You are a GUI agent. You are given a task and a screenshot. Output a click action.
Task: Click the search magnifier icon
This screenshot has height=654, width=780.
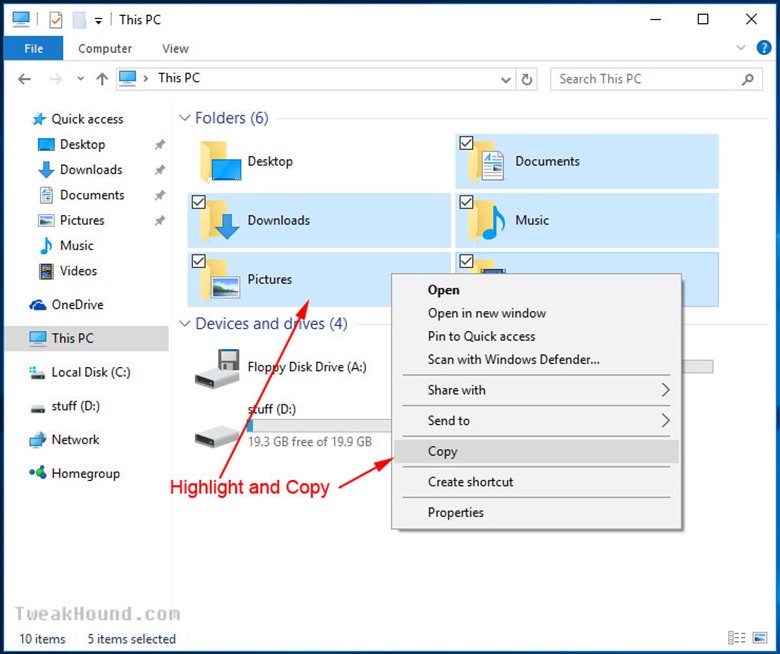747,79
